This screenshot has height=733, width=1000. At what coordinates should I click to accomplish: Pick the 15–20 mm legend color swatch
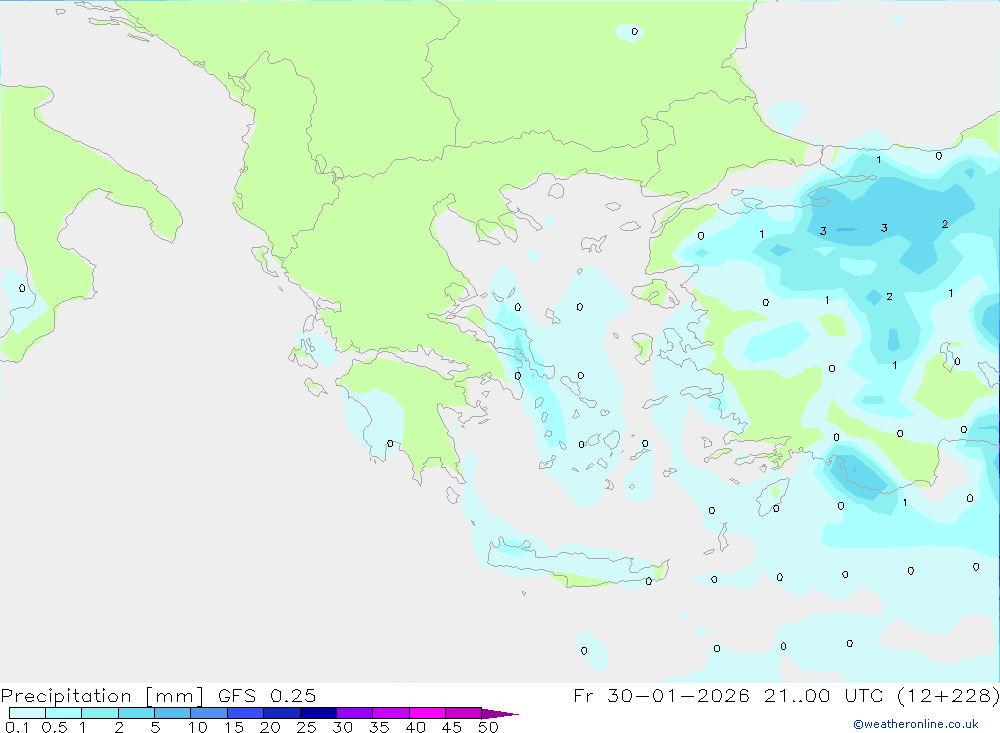point(245,713)
